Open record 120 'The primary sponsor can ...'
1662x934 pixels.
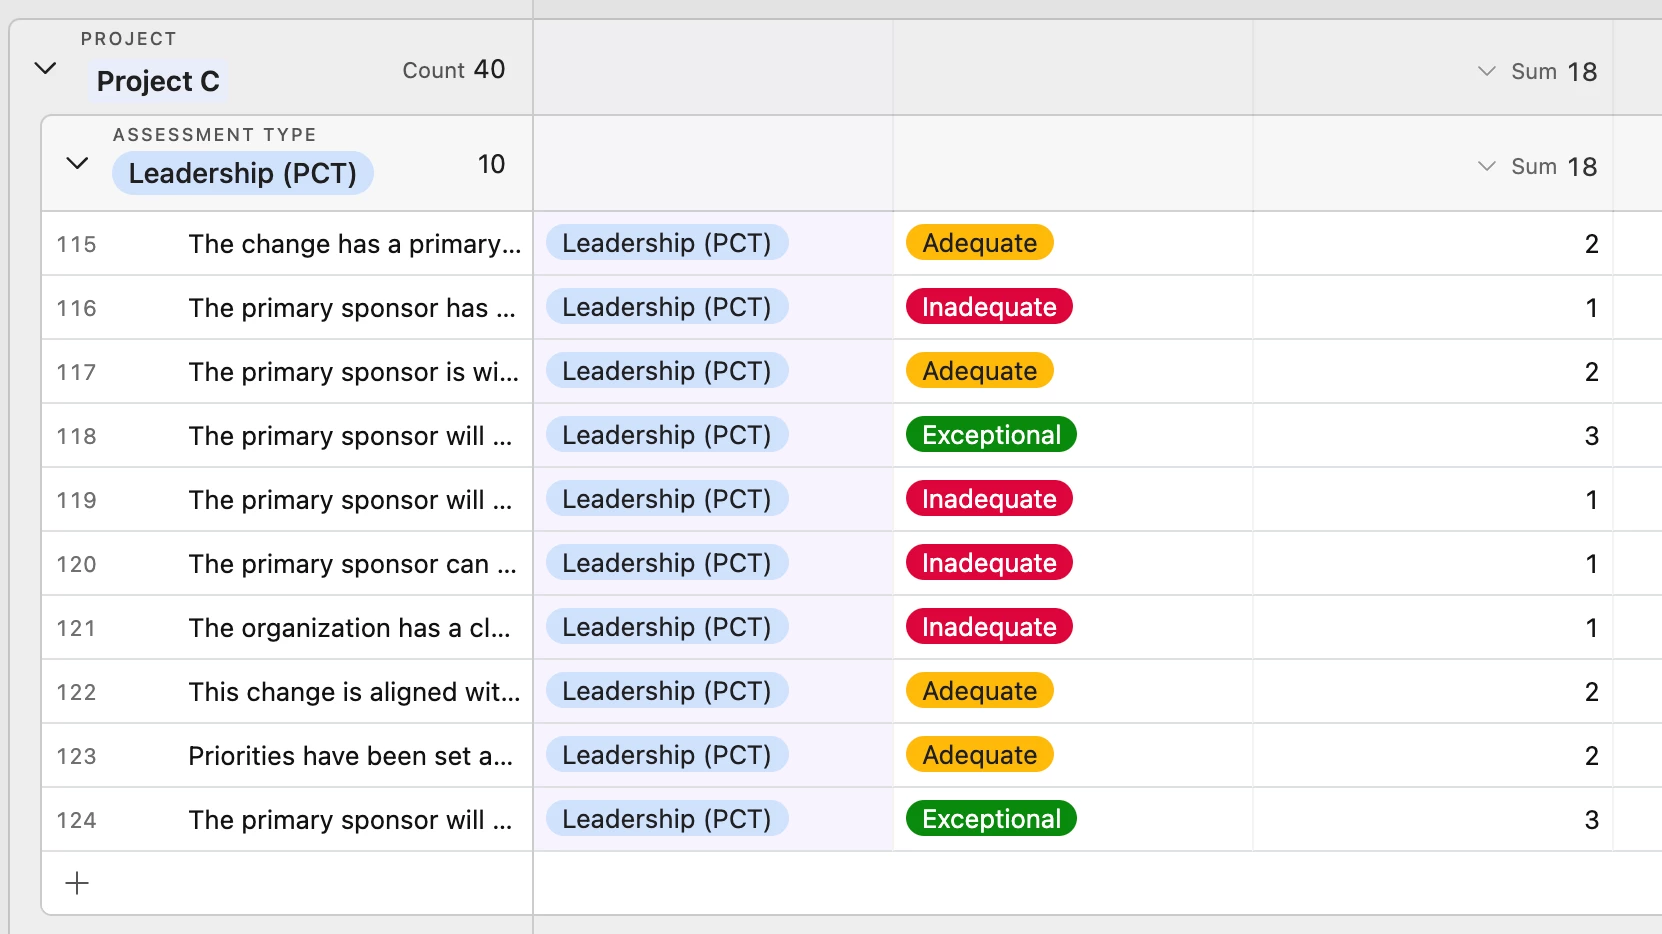352,564
